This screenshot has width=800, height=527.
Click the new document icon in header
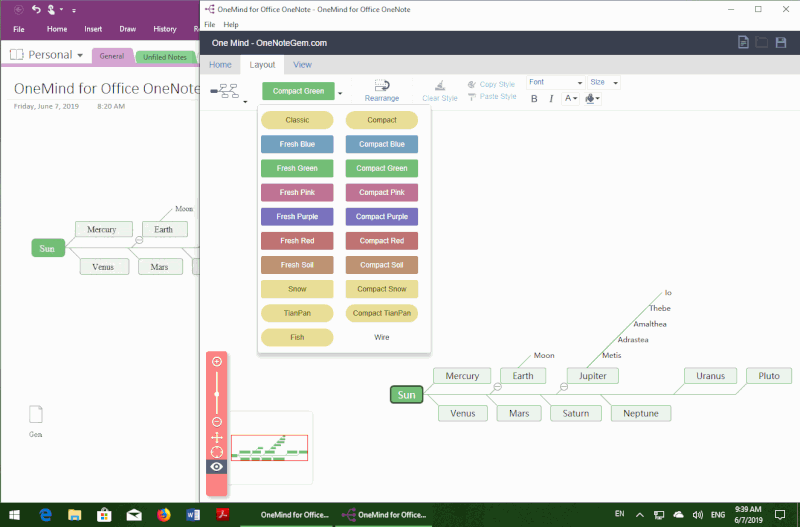[743, 42]
